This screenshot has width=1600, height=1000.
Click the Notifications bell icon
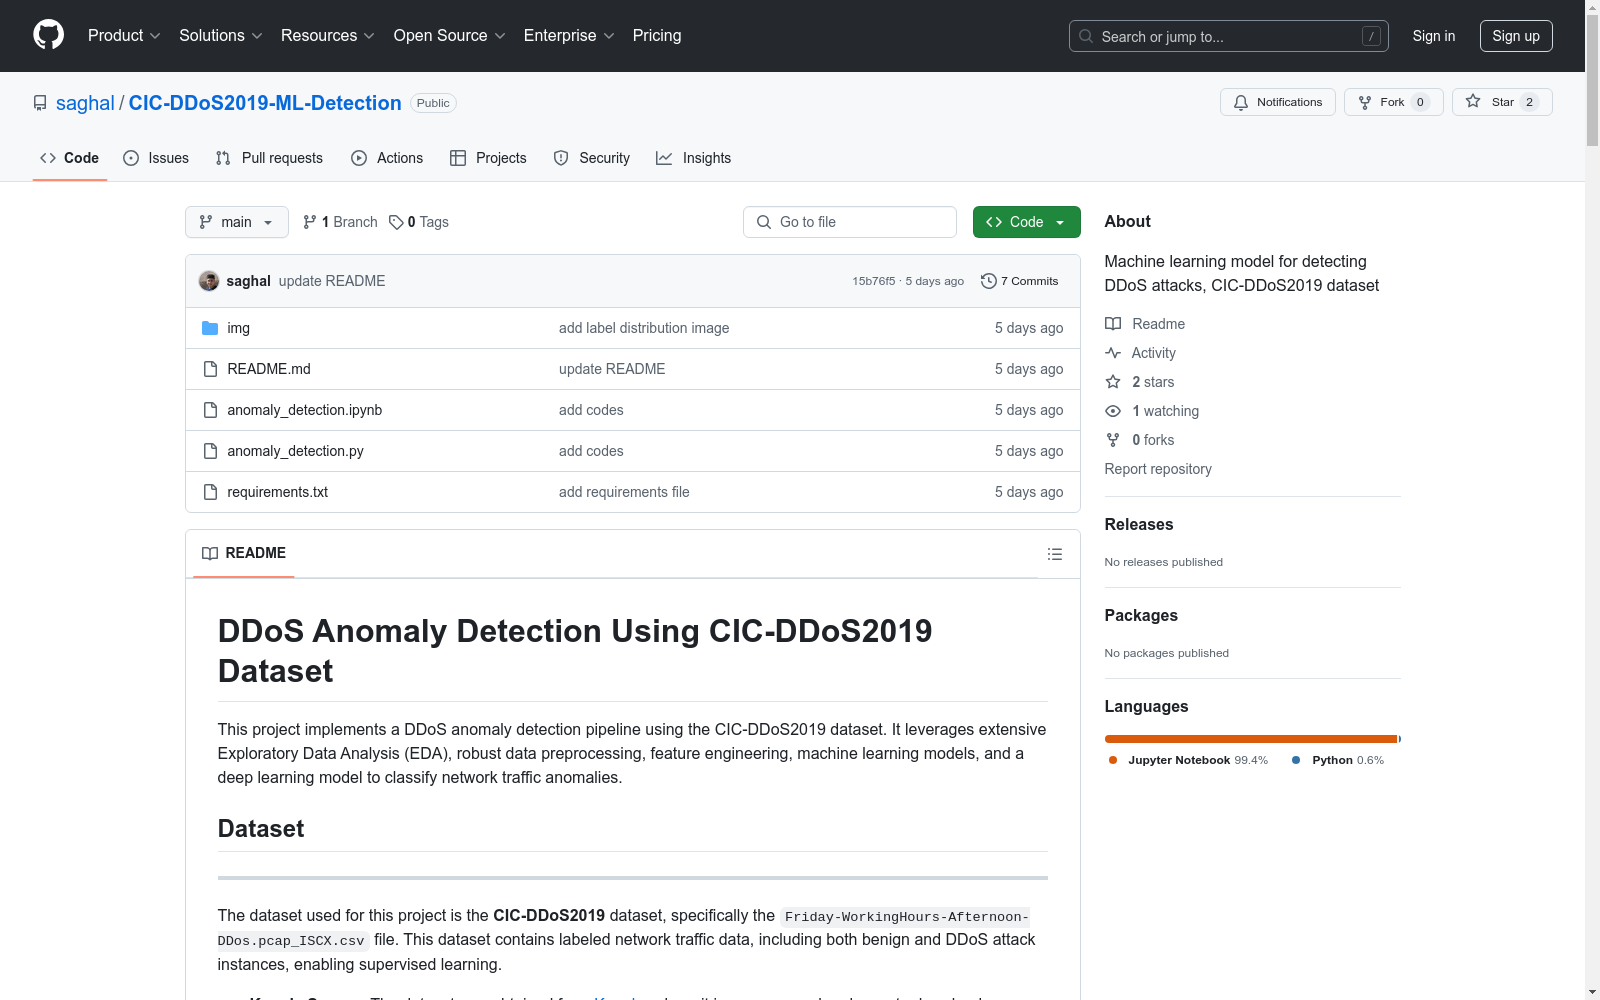(x=1241, y=102)
